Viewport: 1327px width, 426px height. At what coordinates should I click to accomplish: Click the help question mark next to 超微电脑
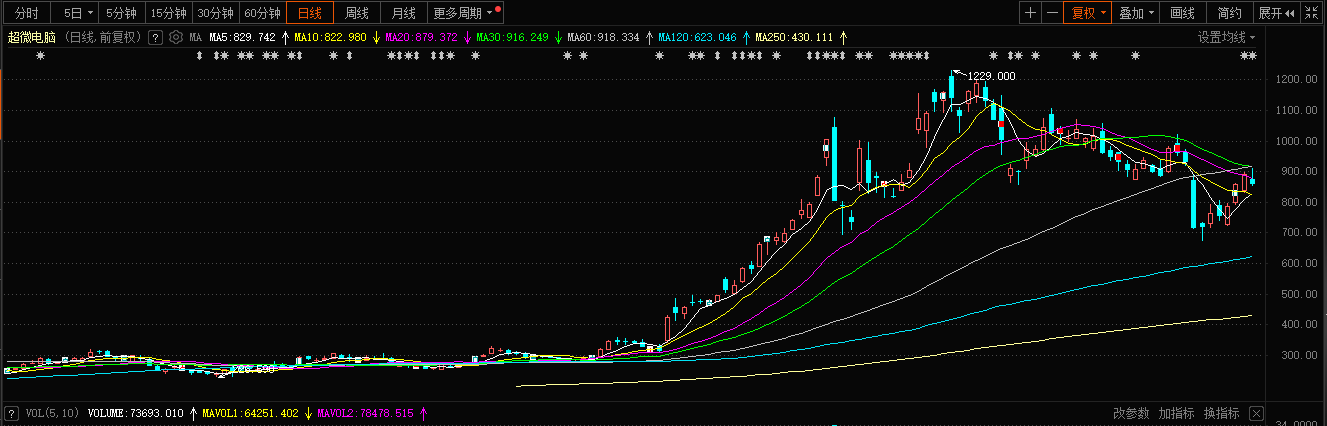pyautogui.click(x=155, y=37)
